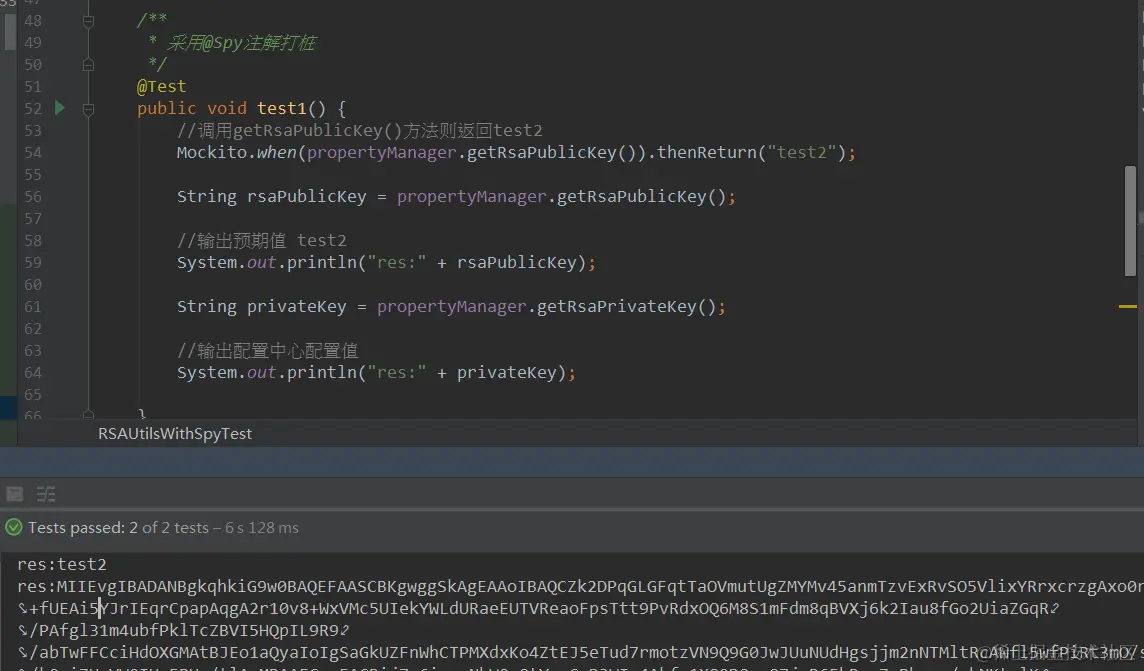Click the console layout icon in test toolbar
This screenshot has width=1144, height=671.
[x=15, y=494]
